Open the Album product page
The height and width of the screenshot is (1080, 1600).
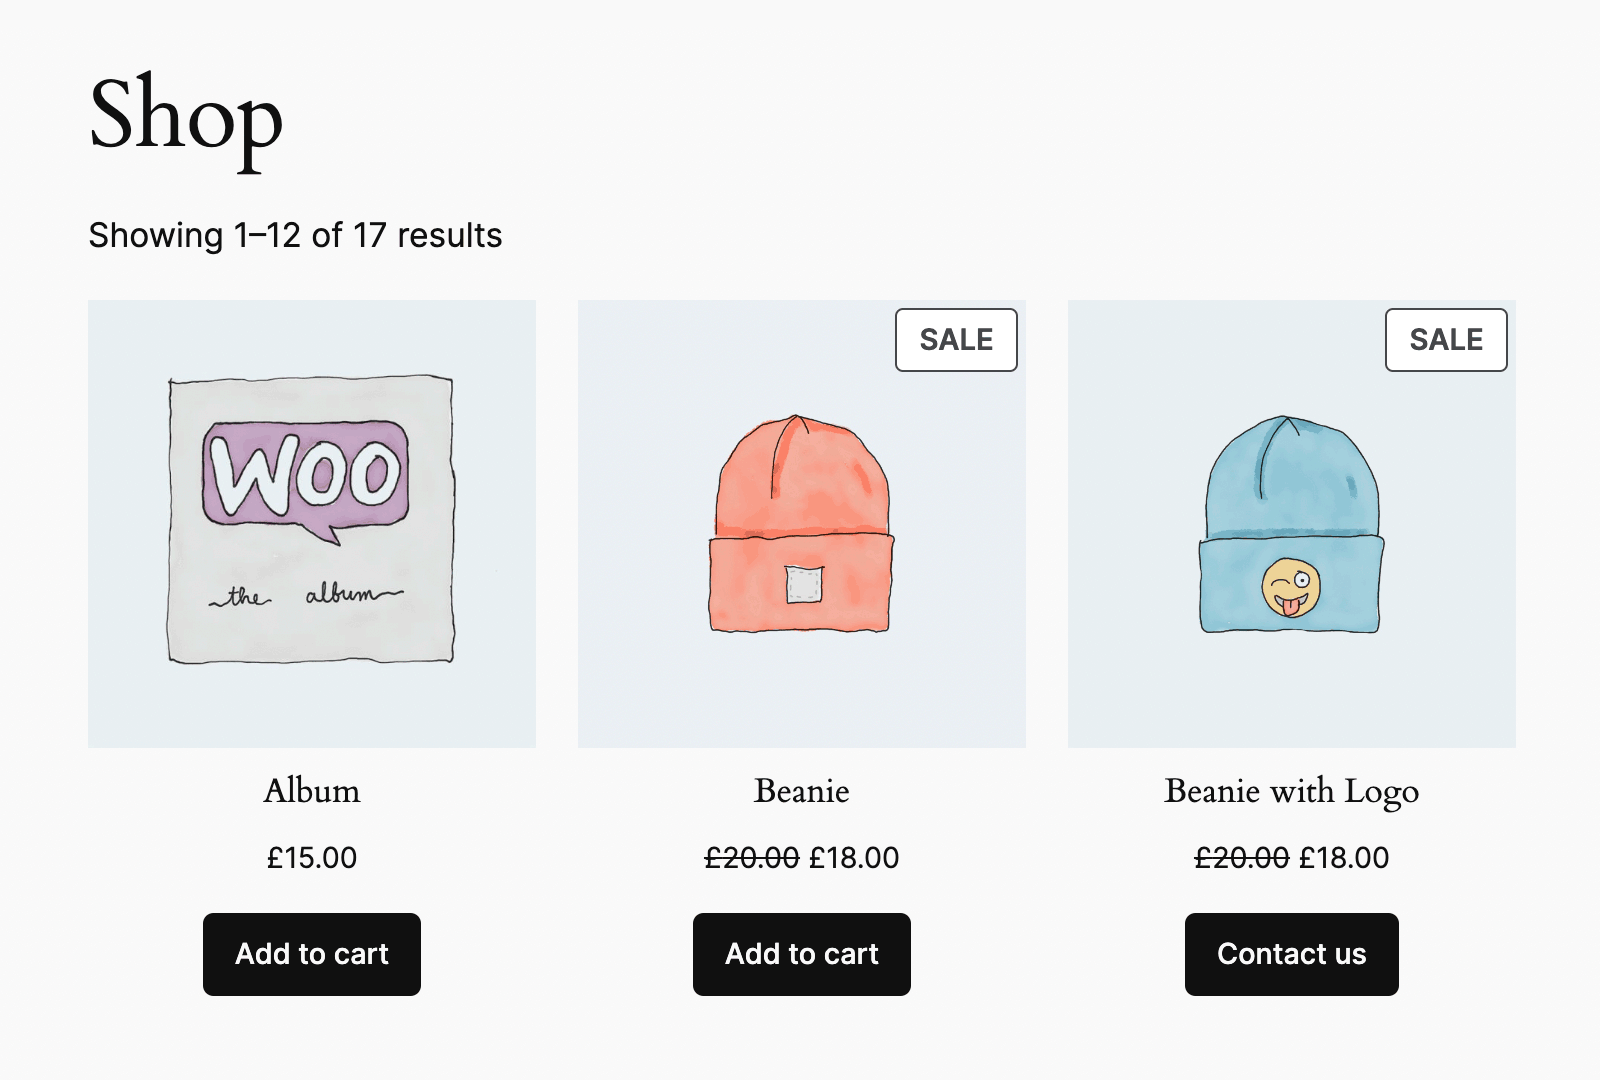[x=311, y=791]
